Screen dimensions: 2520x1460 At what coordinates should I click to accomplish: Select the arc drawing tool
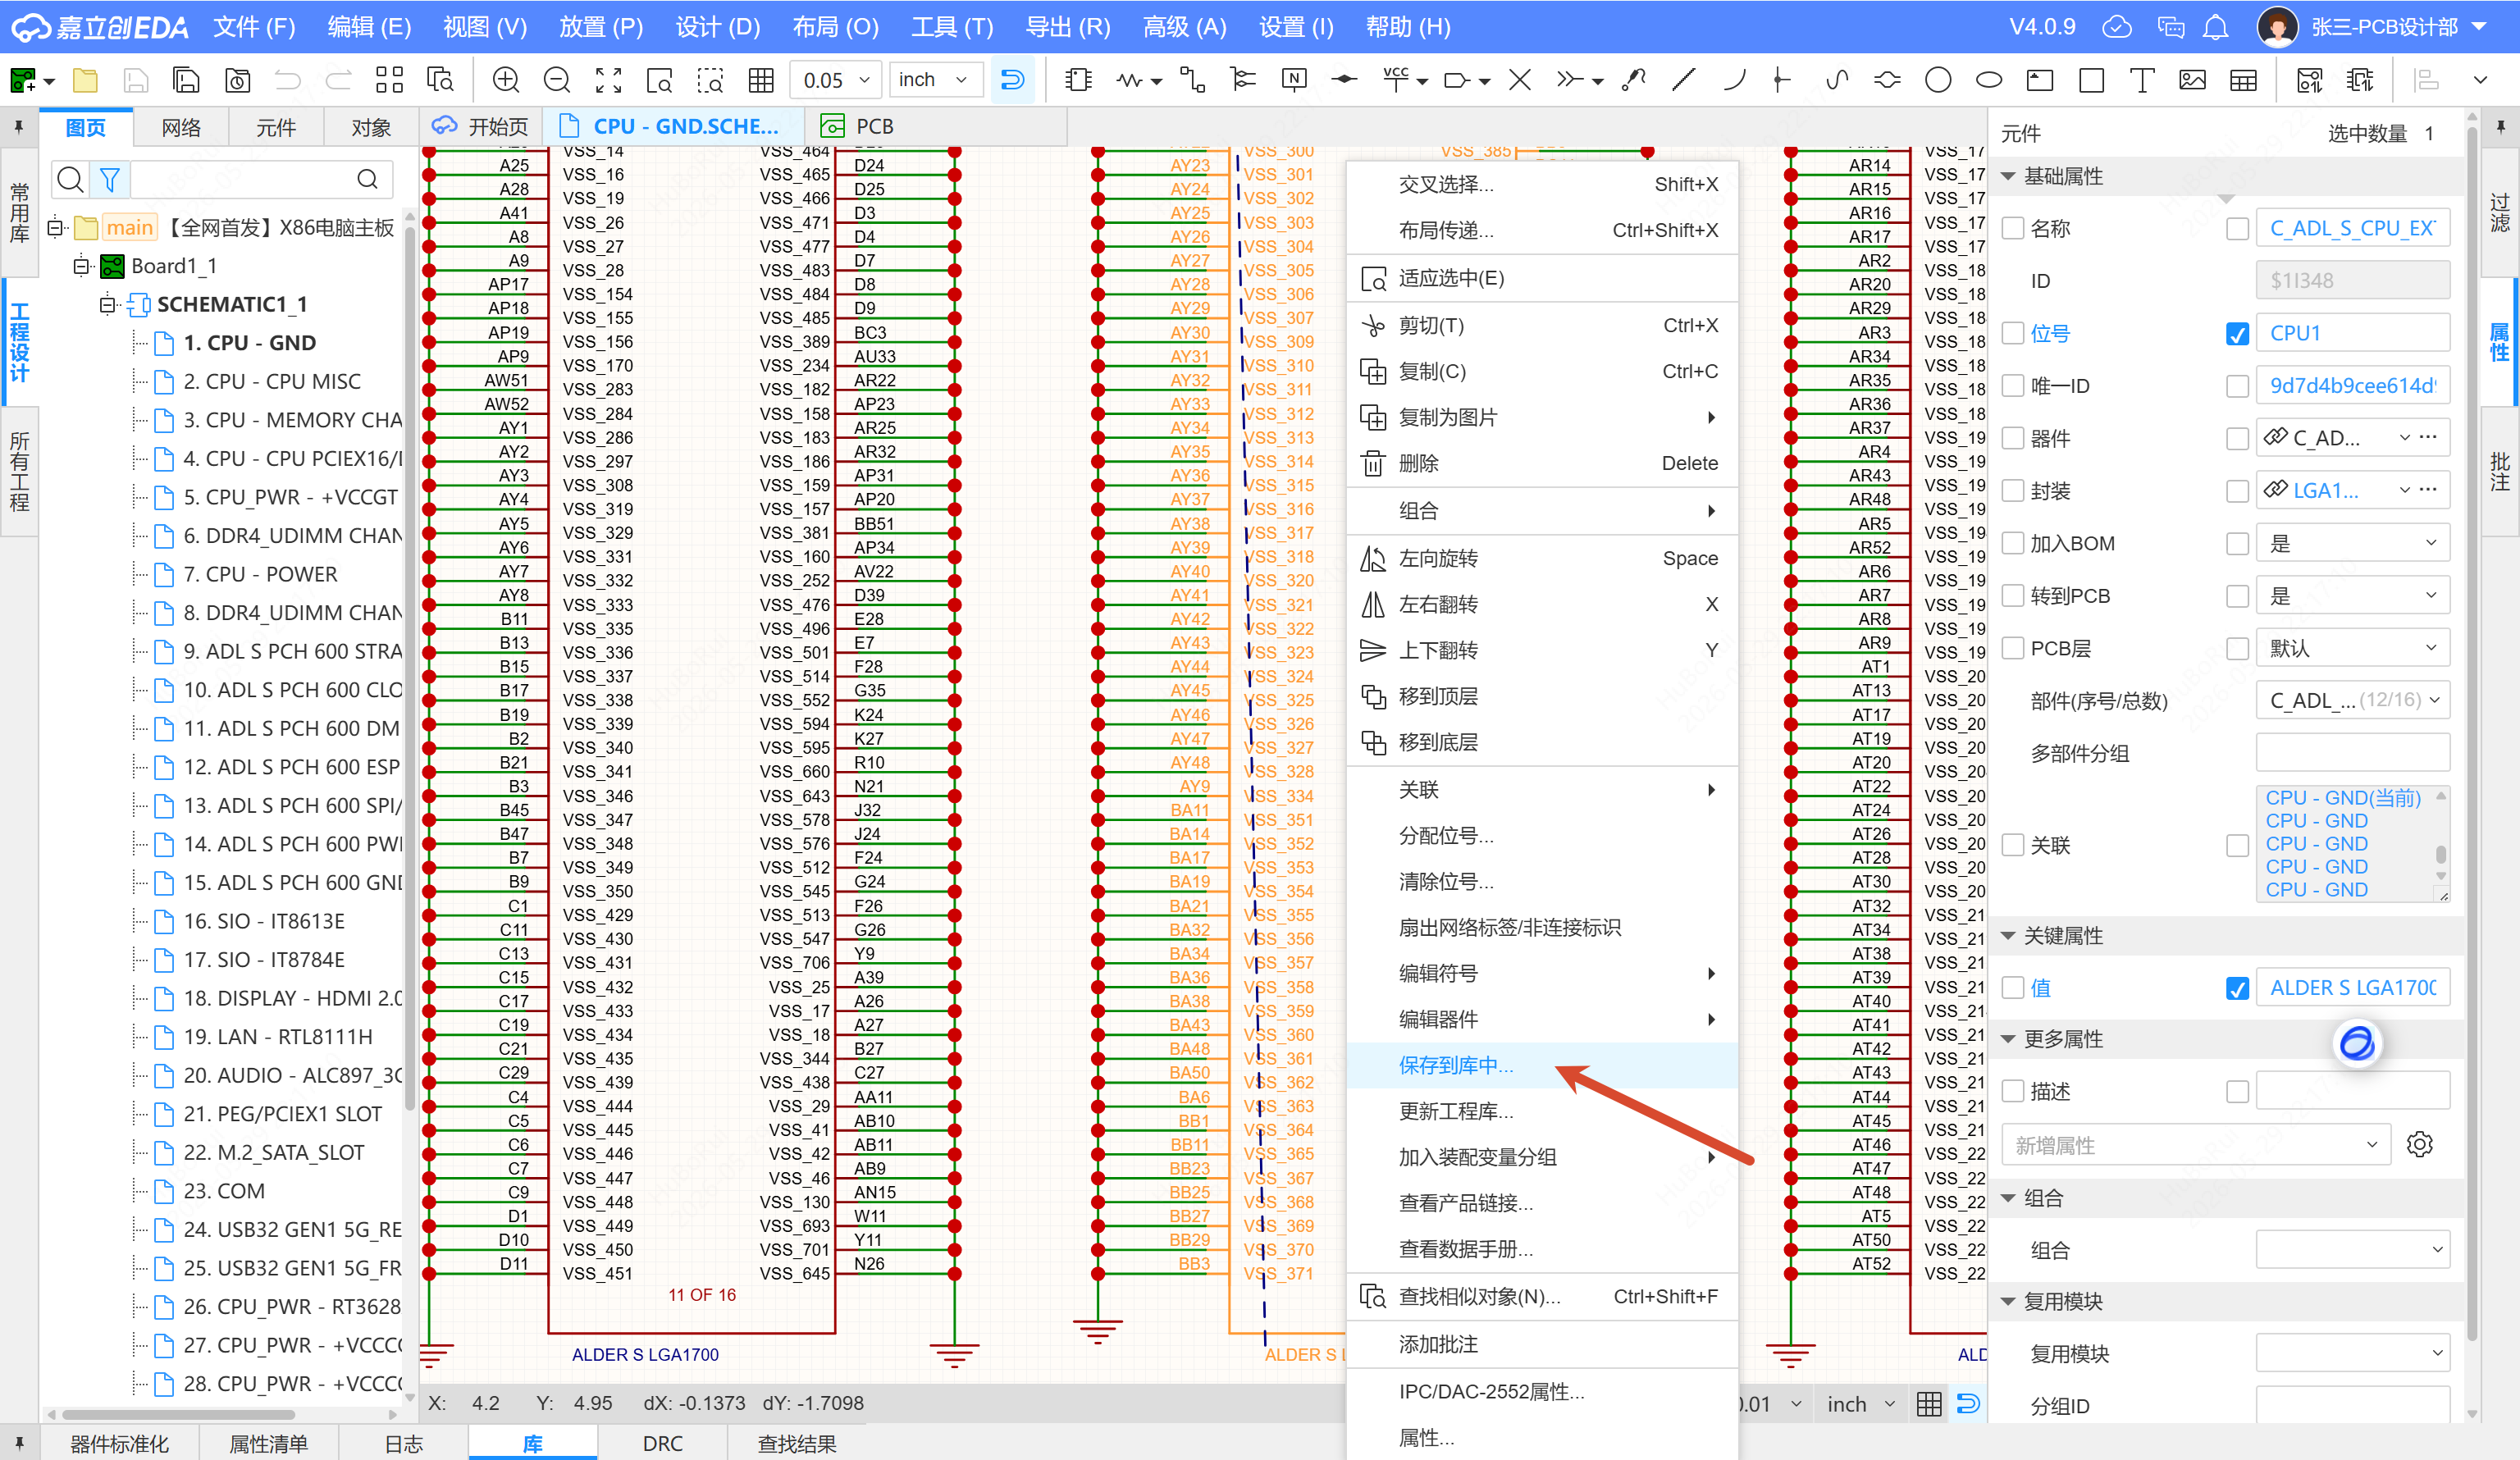[x=1734, y=80]
